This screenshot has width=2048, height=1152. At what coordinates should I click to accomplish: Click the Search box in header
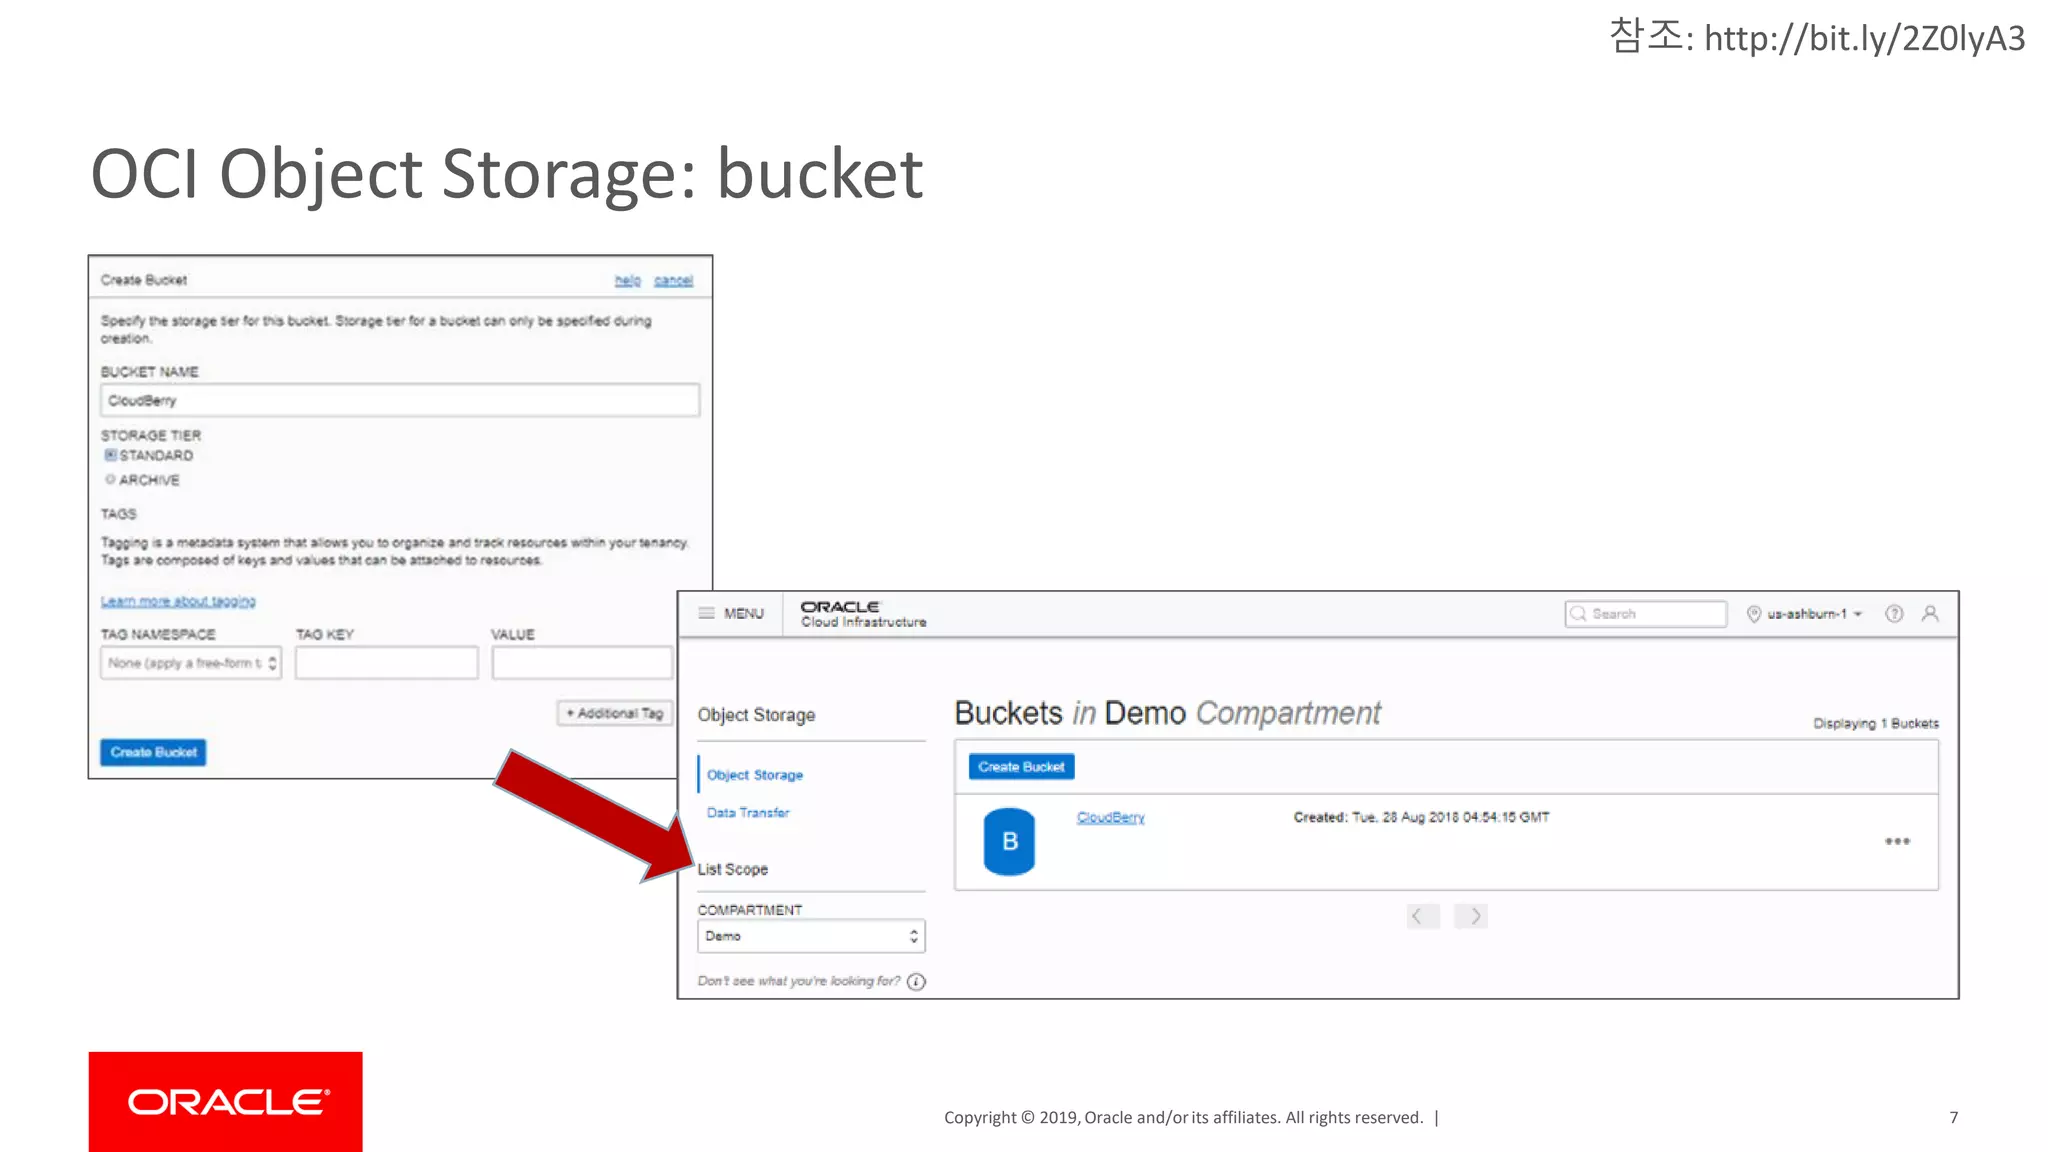(1646, 614)
